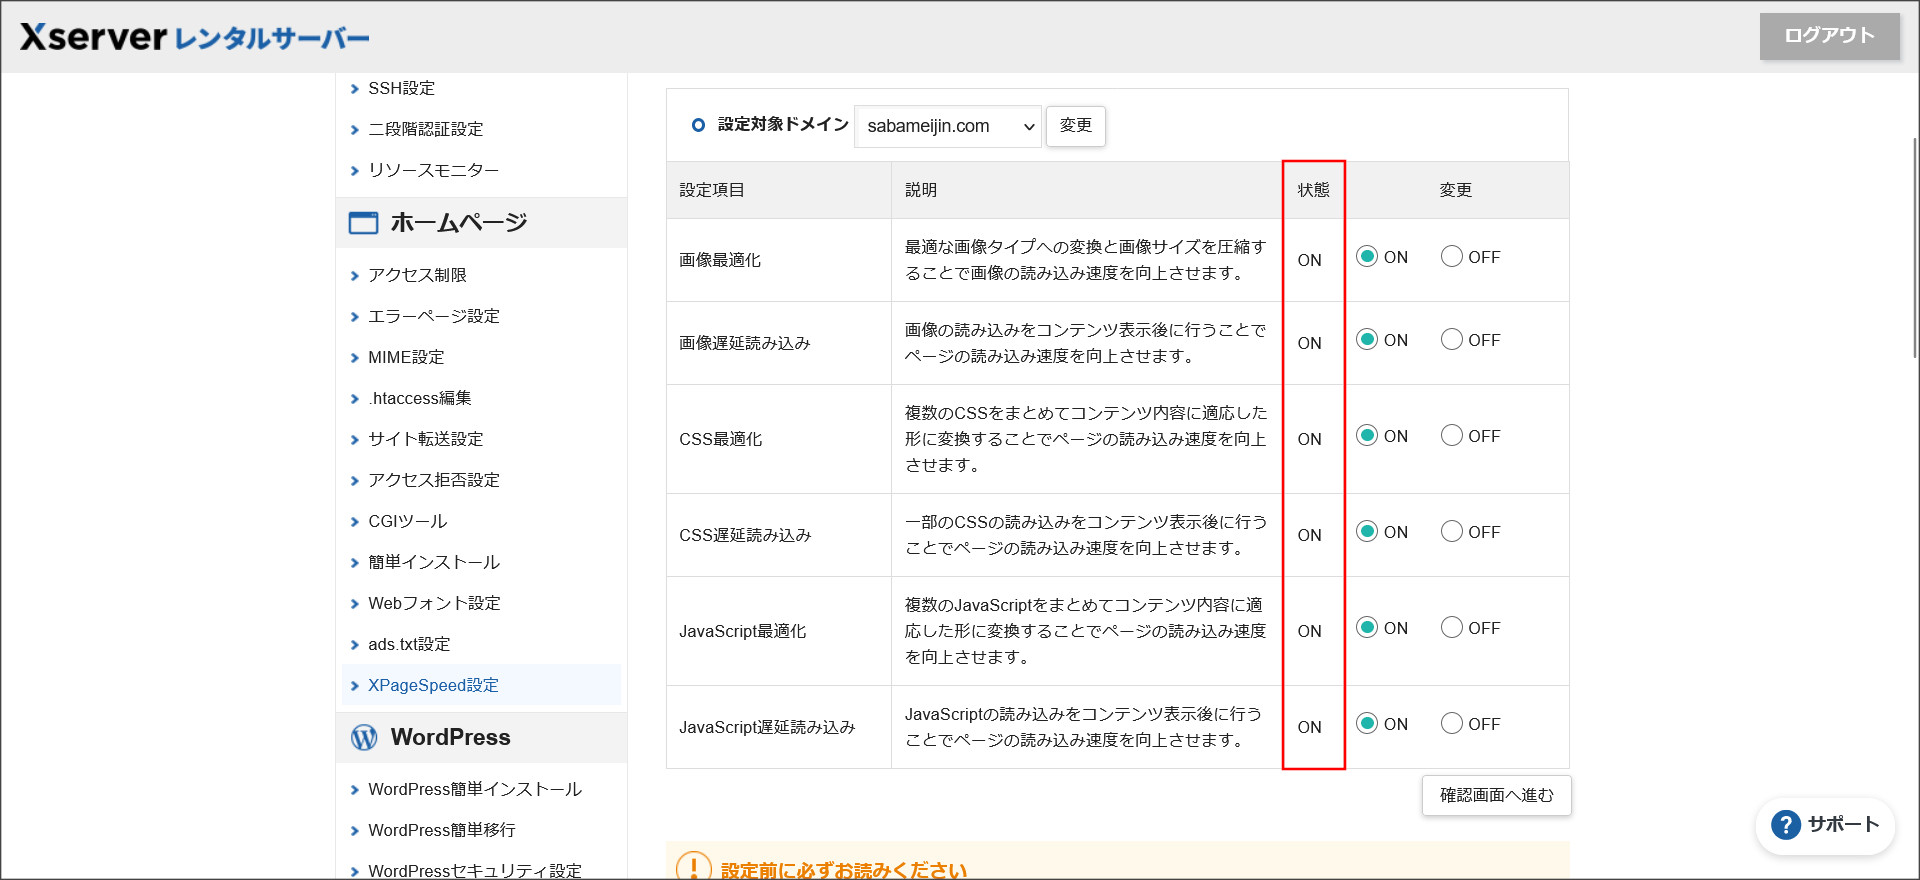This screenshot has height=880, width=1920.
Task: Open the sabameijin.com domain dropdown
Action: tap(948, 126)
